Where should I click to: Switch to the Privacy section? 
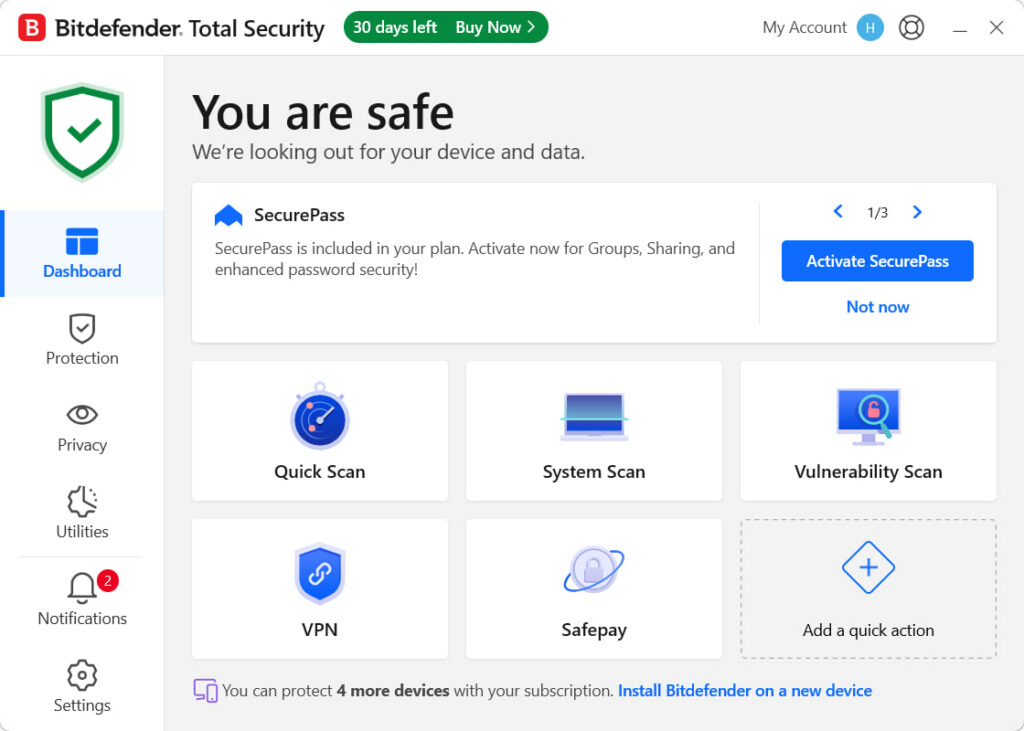[82, 427]
